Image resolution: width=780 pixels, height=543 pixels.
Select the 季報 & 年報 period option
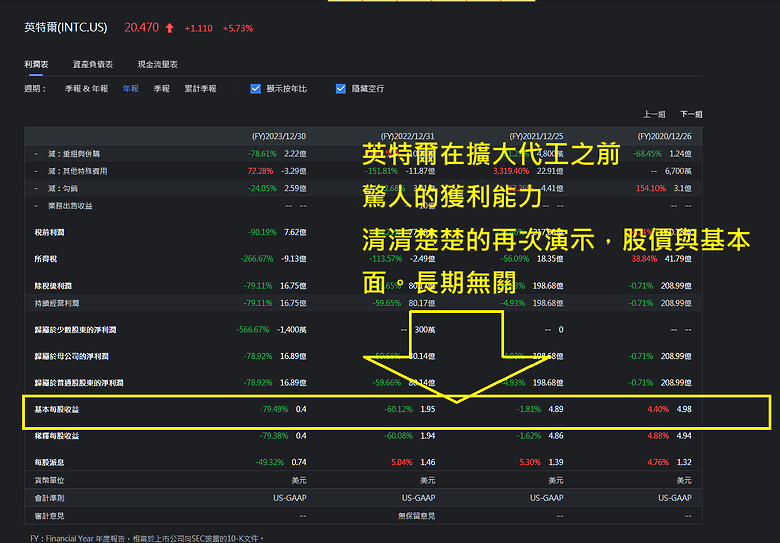pyautogui.click(x=87, y=89)
